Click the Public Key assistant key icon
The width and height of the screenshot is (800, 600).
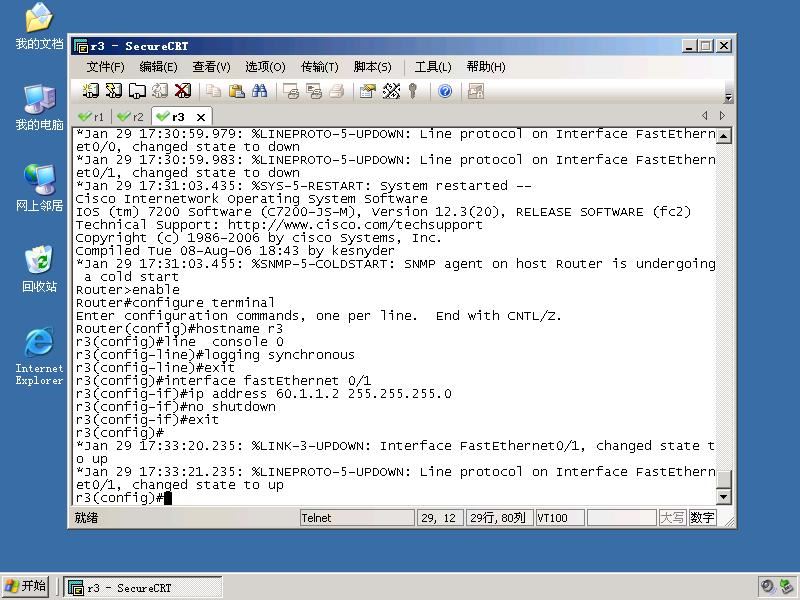pos(413,91)
